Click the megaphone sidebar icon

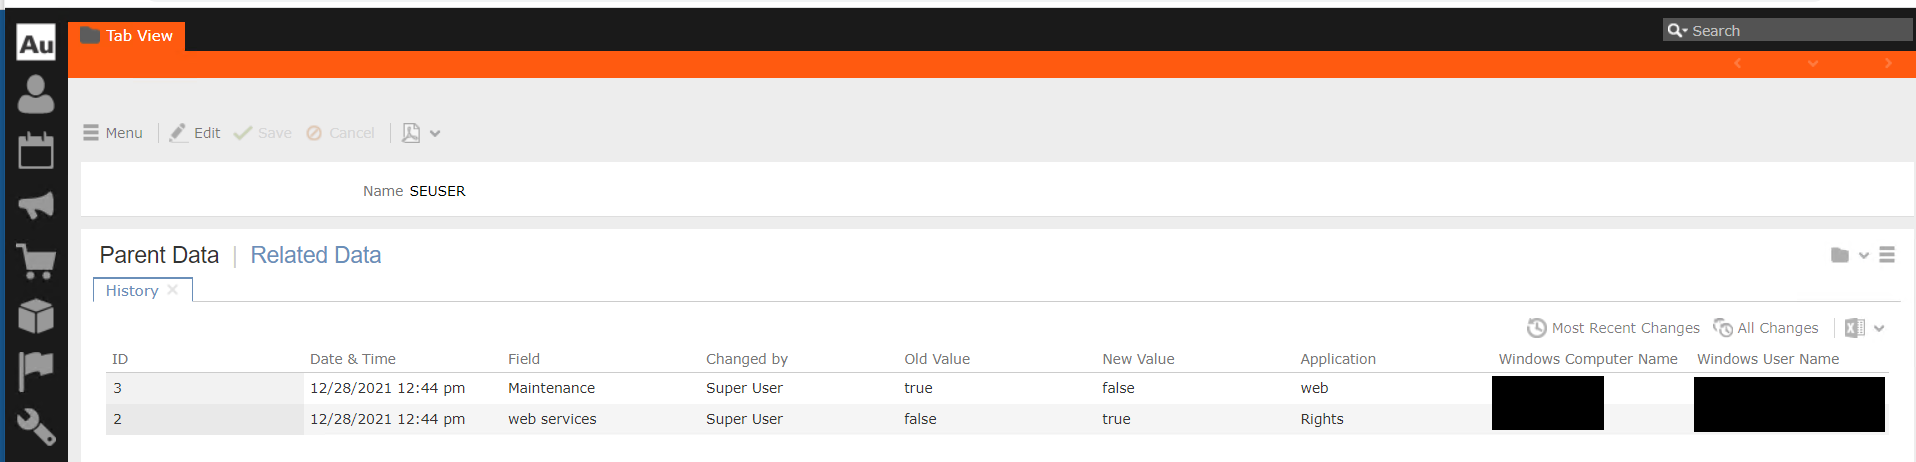pyautogui.click(x=36, y=206)
